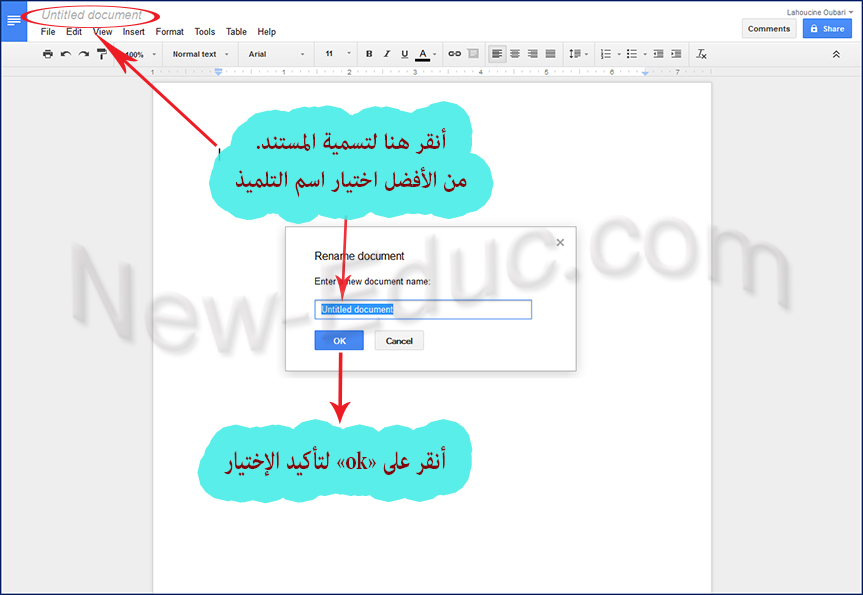Open the Normal text style dropdown
The image size is (863, 595).
click(200, 54)
